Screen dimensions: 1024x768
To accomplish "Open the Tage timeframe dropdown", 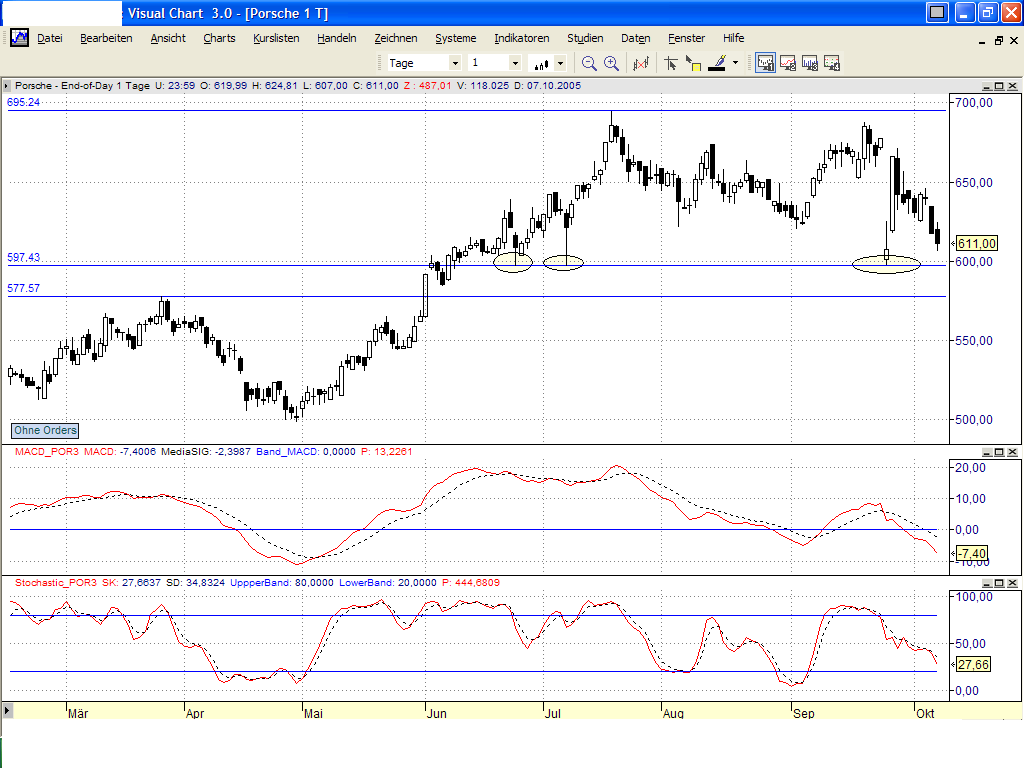I will pyautogui.click(x=453, y=63).
